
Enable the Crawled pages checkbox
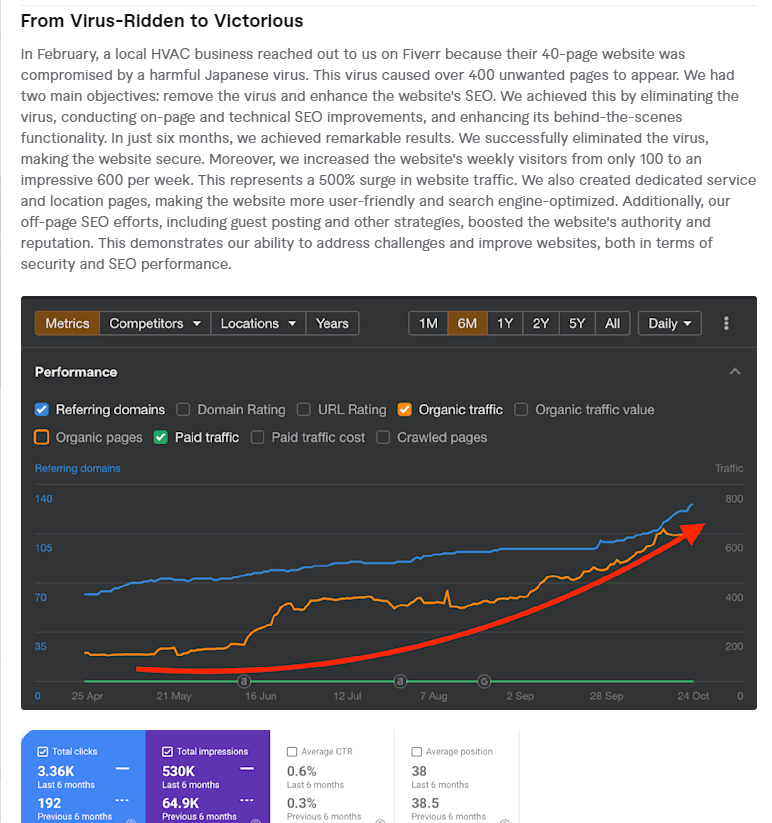(384, 438)
